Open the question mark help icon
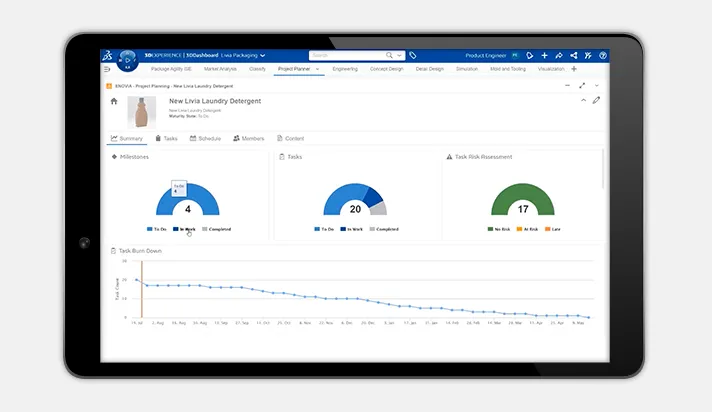712x412 pixels. (x=603, y=55)
